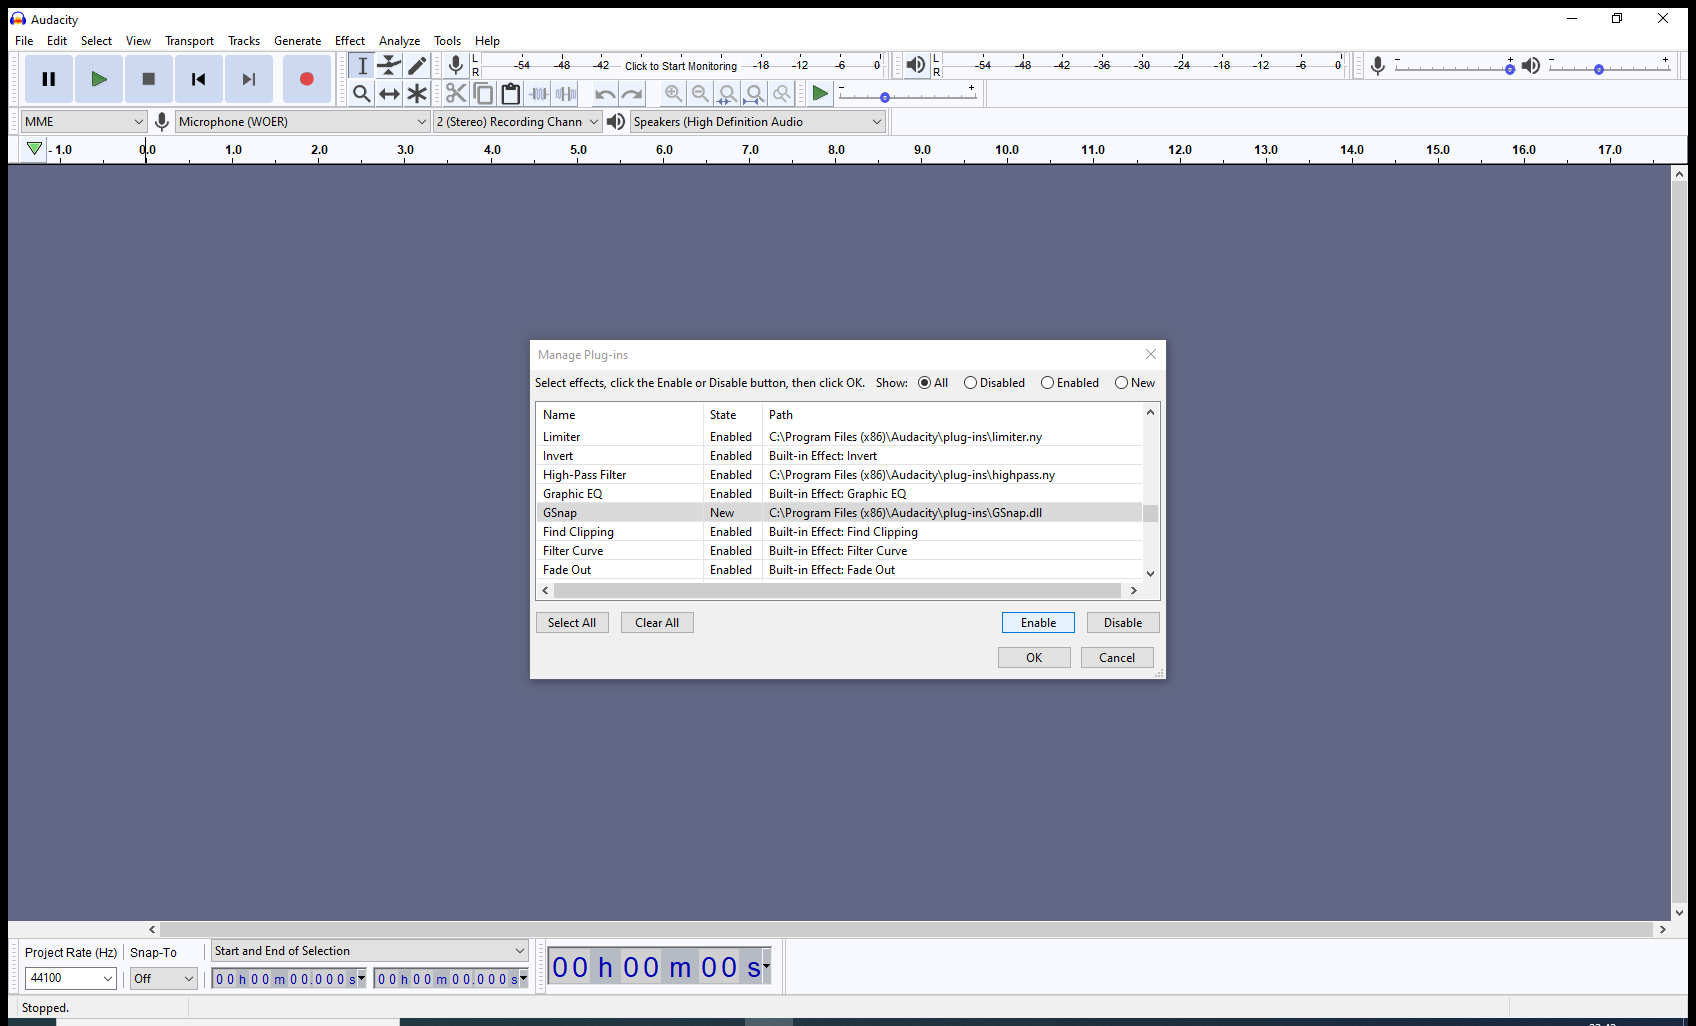Click the Paste clipboard icon
This screenshot has width=1696, height=1026.
tap(511, 94)
